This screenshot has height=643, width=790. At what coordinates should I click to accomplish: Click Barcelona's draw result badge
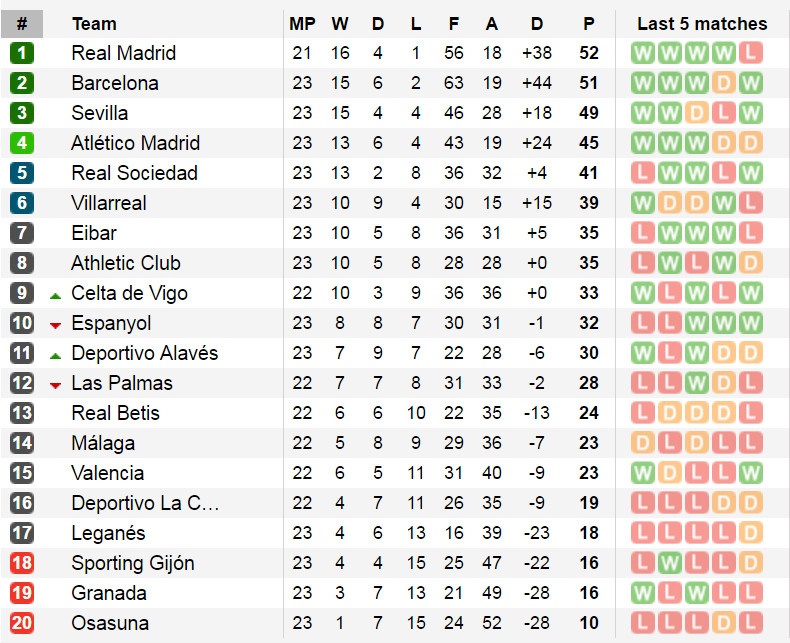click(x=723, y=83)
